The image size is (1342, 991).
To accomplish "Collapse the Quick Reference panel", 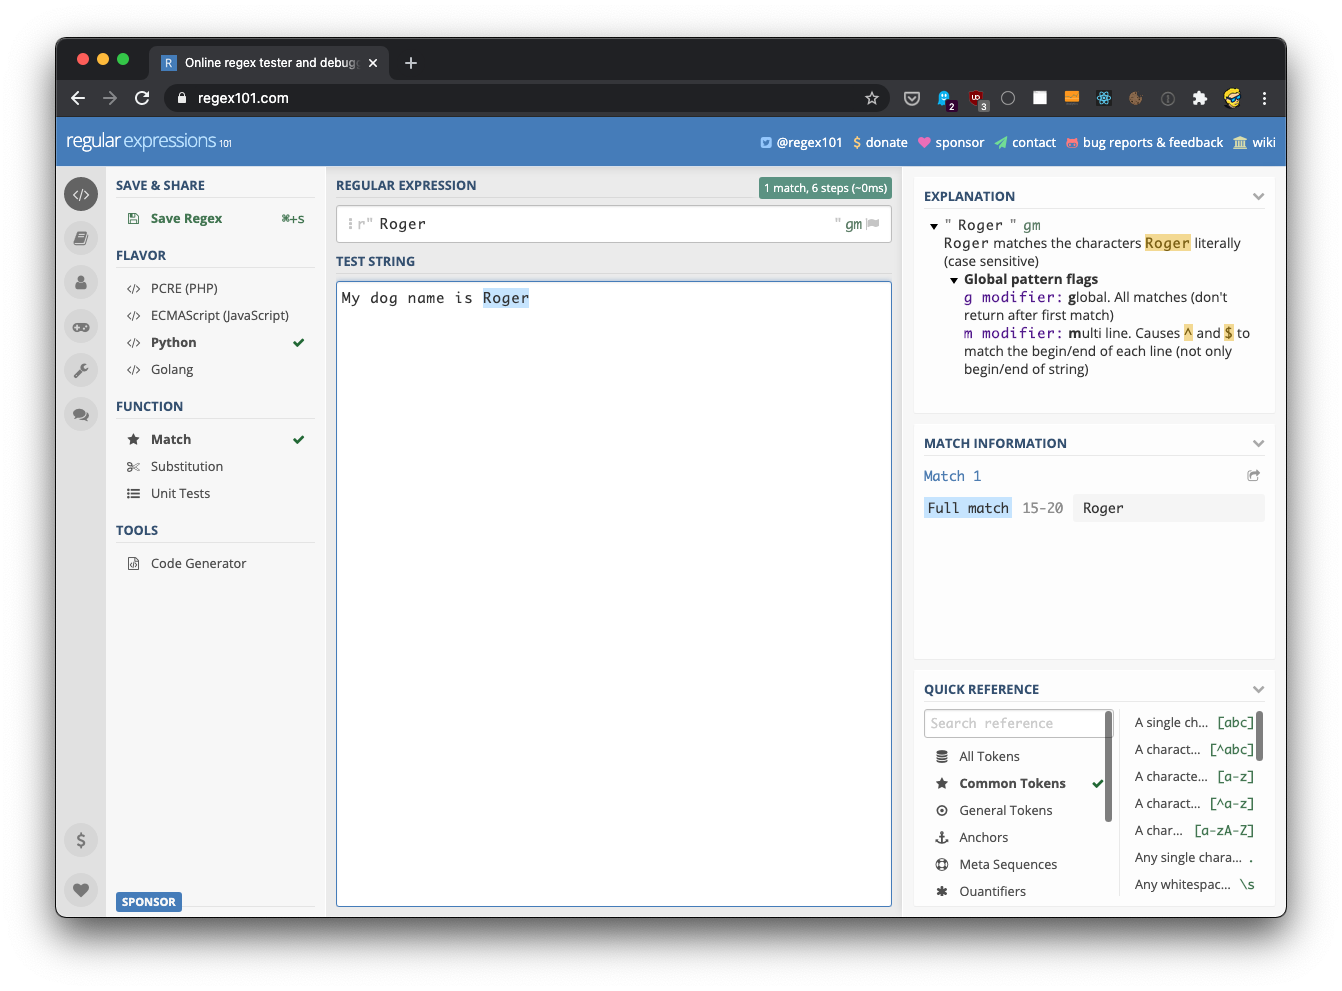I will 1258,689.
